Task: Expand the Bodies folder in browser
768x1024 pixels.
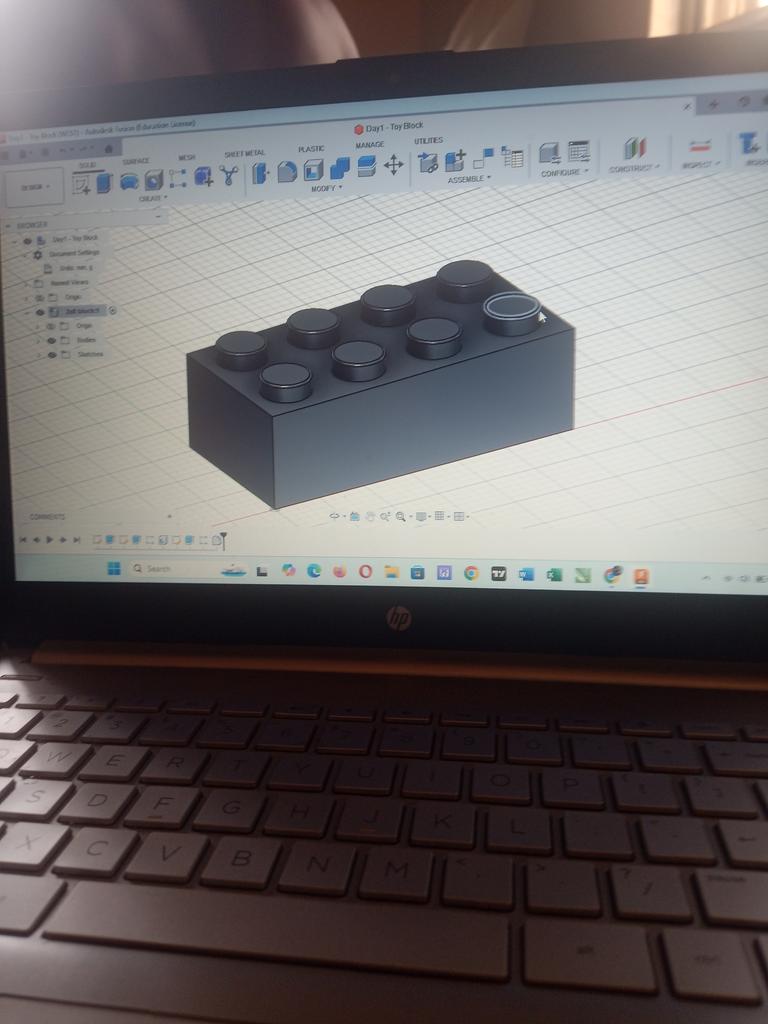Action: pyautogui.click(x=39, y=341)
